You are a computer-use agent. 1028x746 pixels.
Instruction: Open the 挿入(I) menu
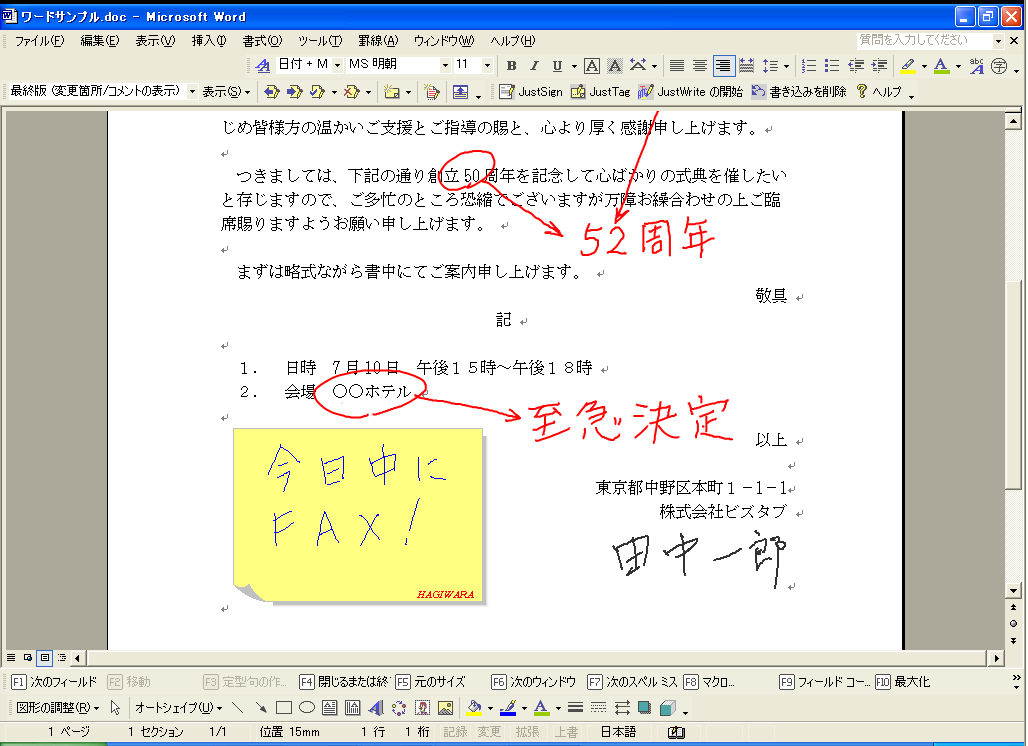click(208, 41)
